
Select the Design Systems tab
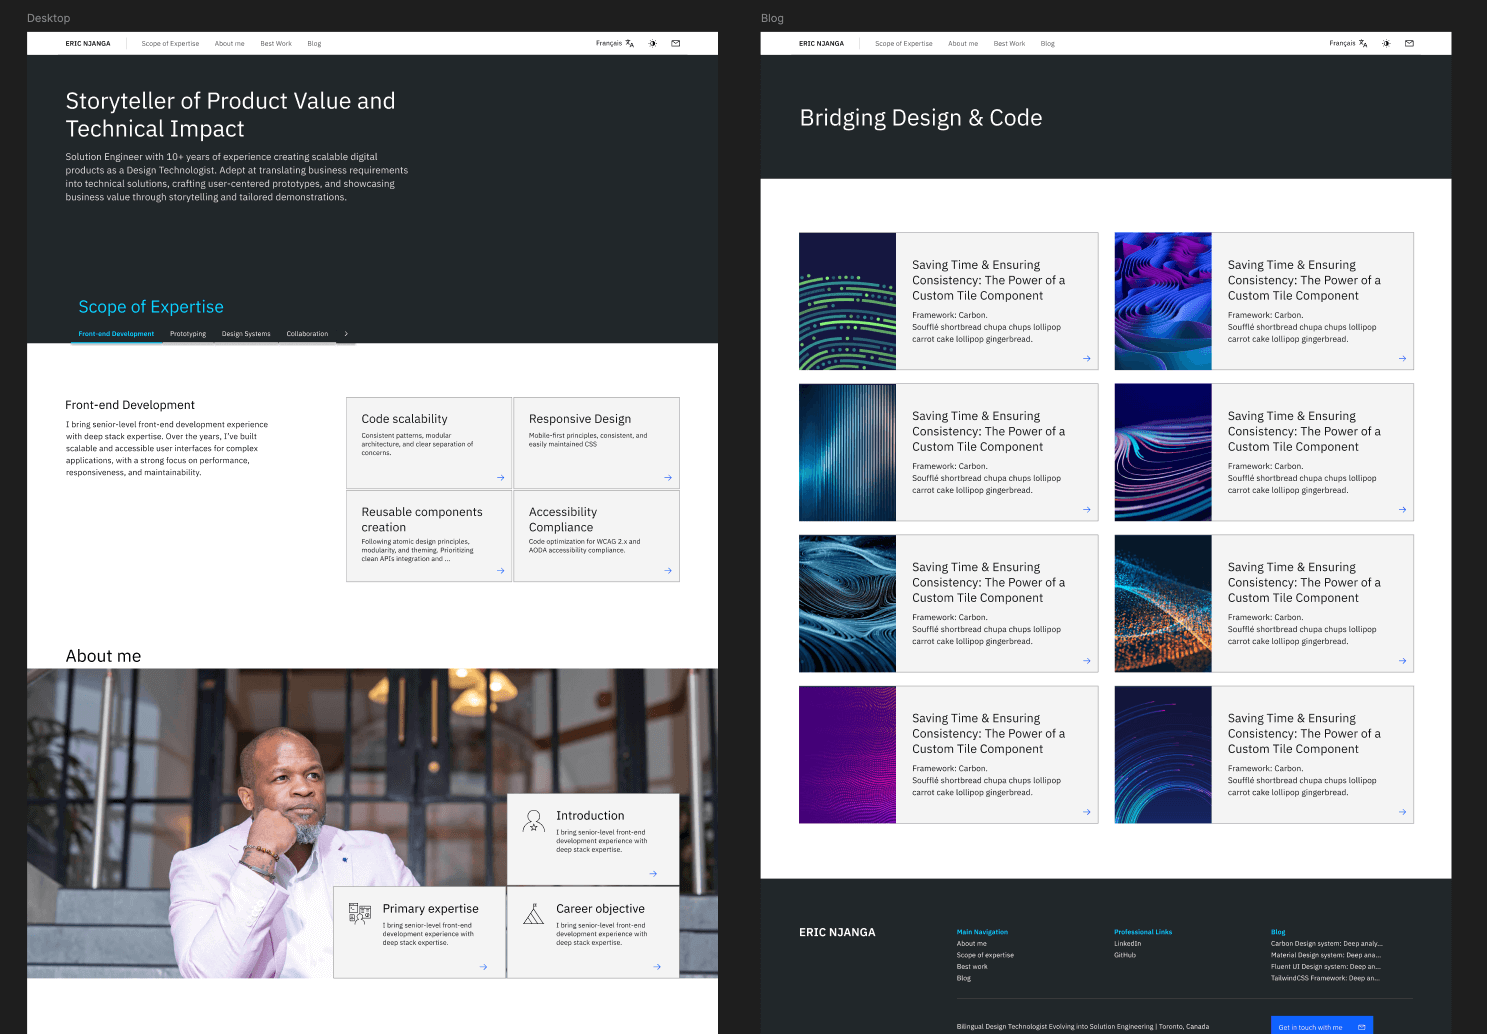point(246,334)
